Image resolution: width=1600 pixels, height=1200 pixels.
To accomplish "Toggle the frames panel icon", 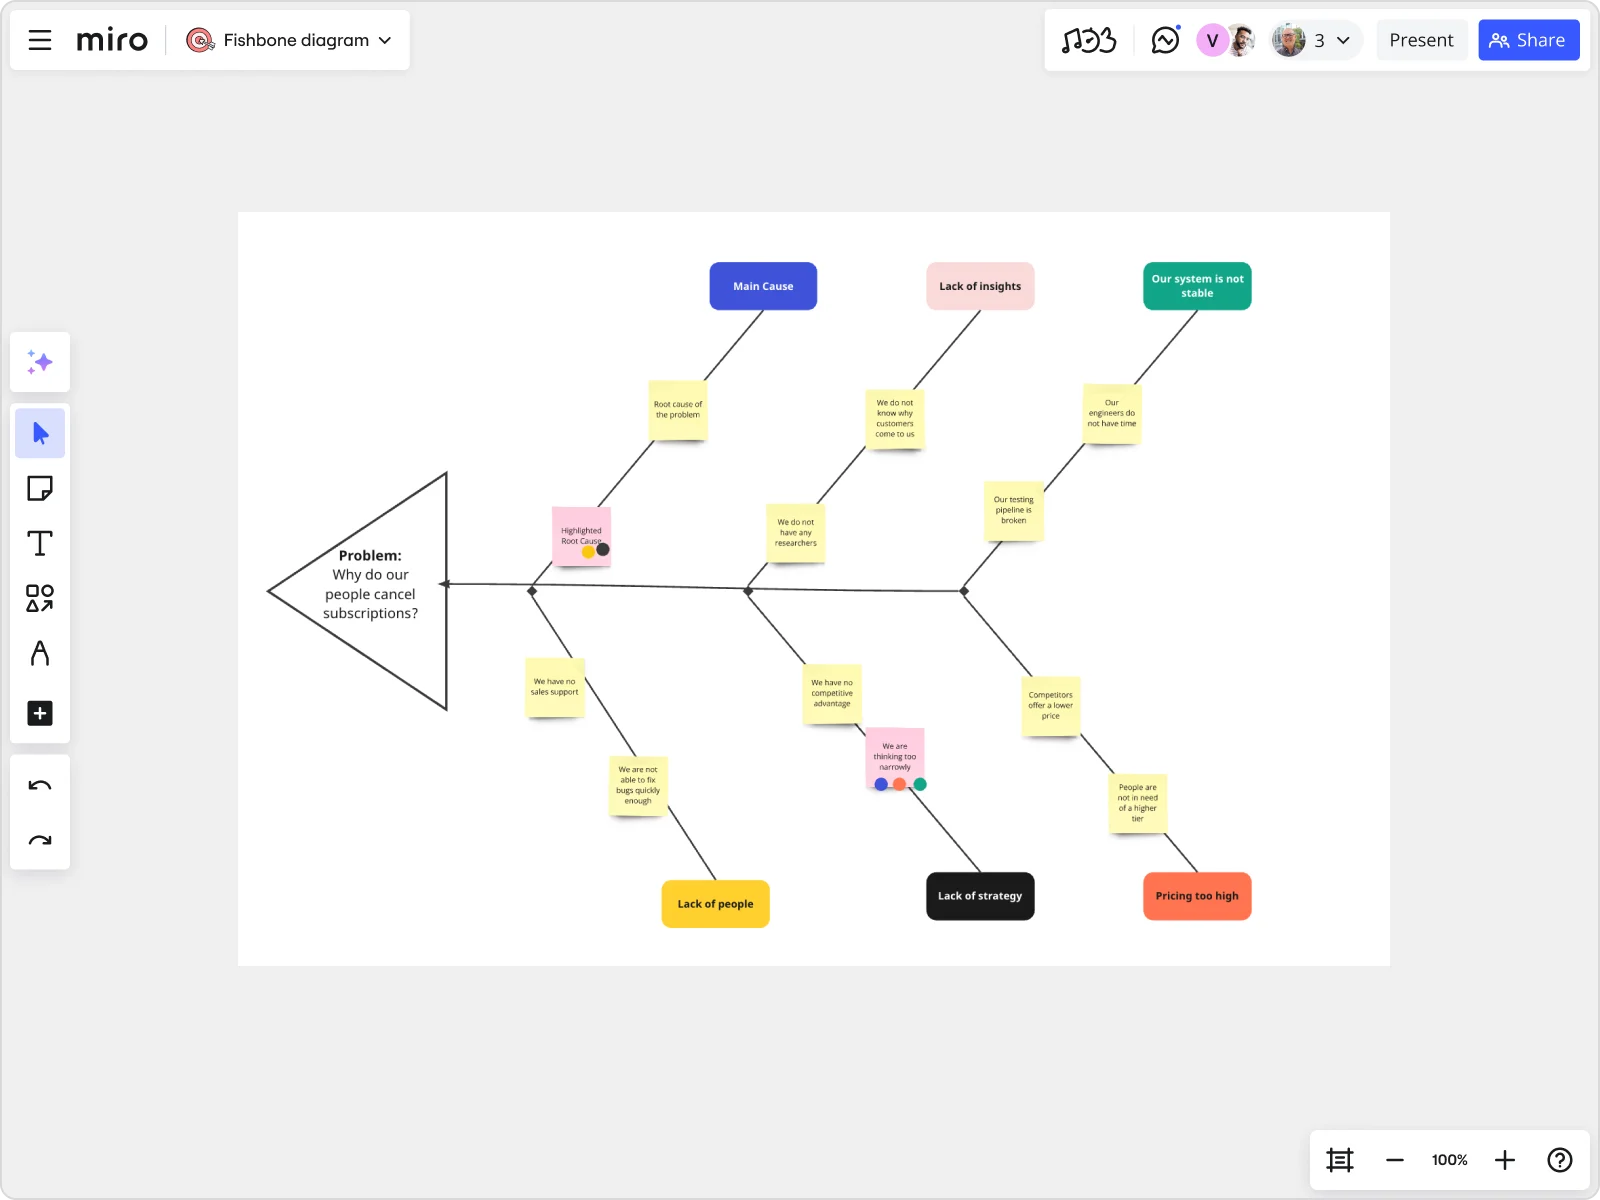I will pyautogui.click(x=1339, y=1160).
